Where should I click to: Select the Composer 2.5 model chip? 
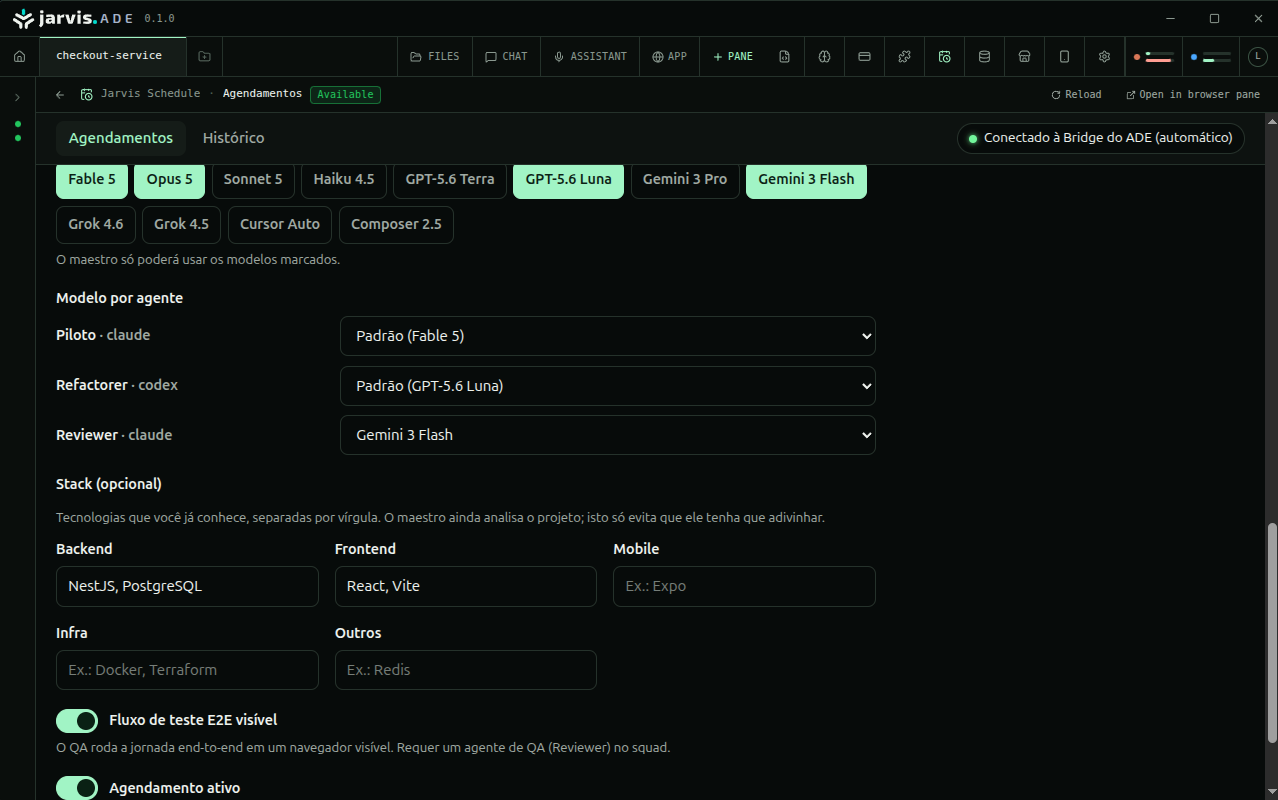click(396, 225)
